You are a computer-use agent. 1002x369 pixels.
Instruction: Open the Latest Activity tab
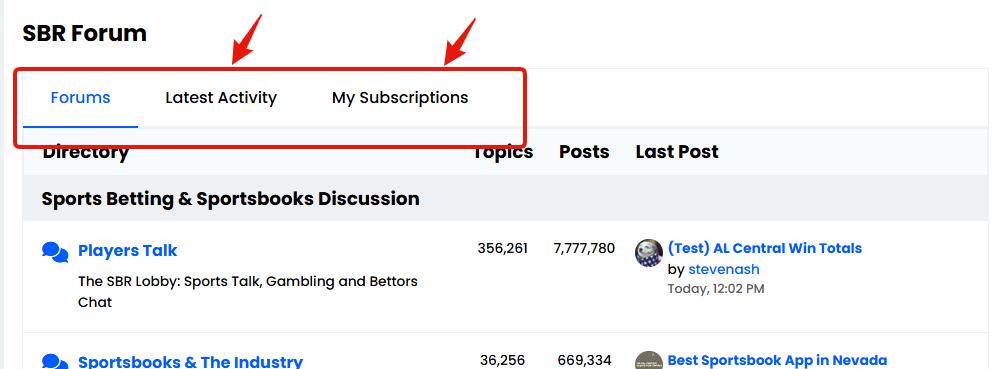[x=221, y=98]
